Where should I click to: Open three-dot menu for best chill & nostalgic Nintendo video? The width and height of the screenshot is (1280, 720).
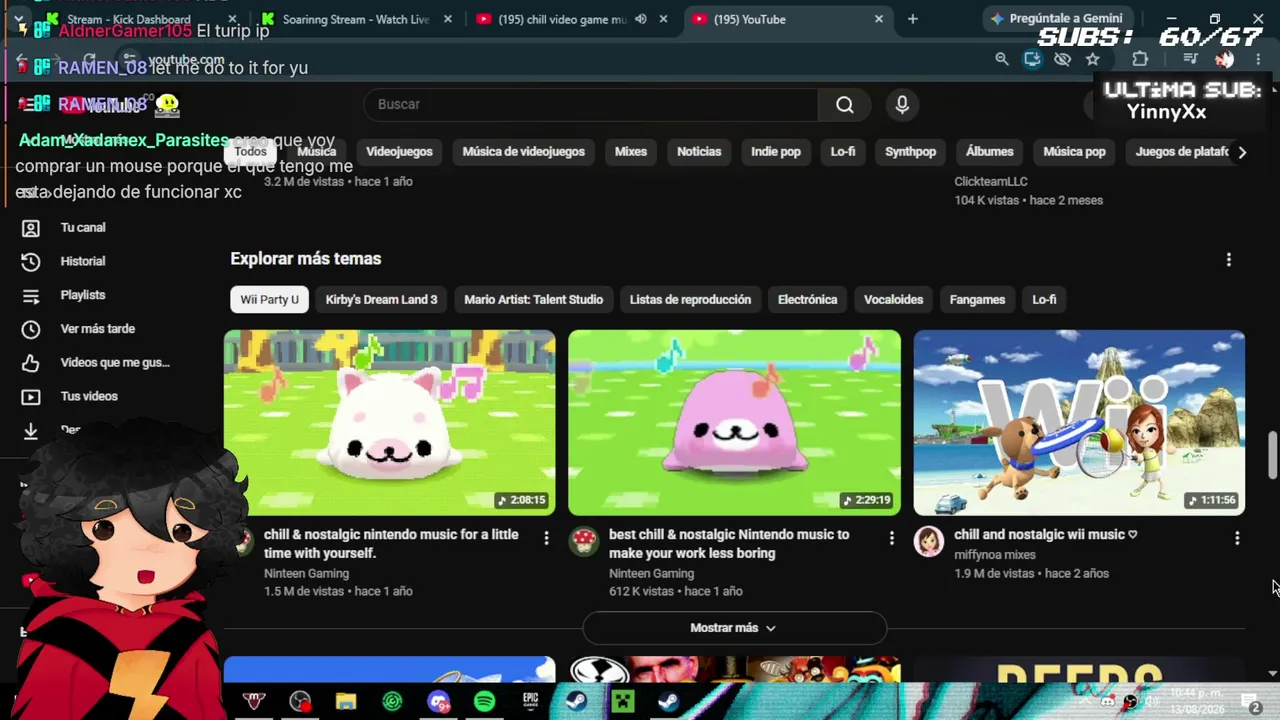[x=892, y=538]
